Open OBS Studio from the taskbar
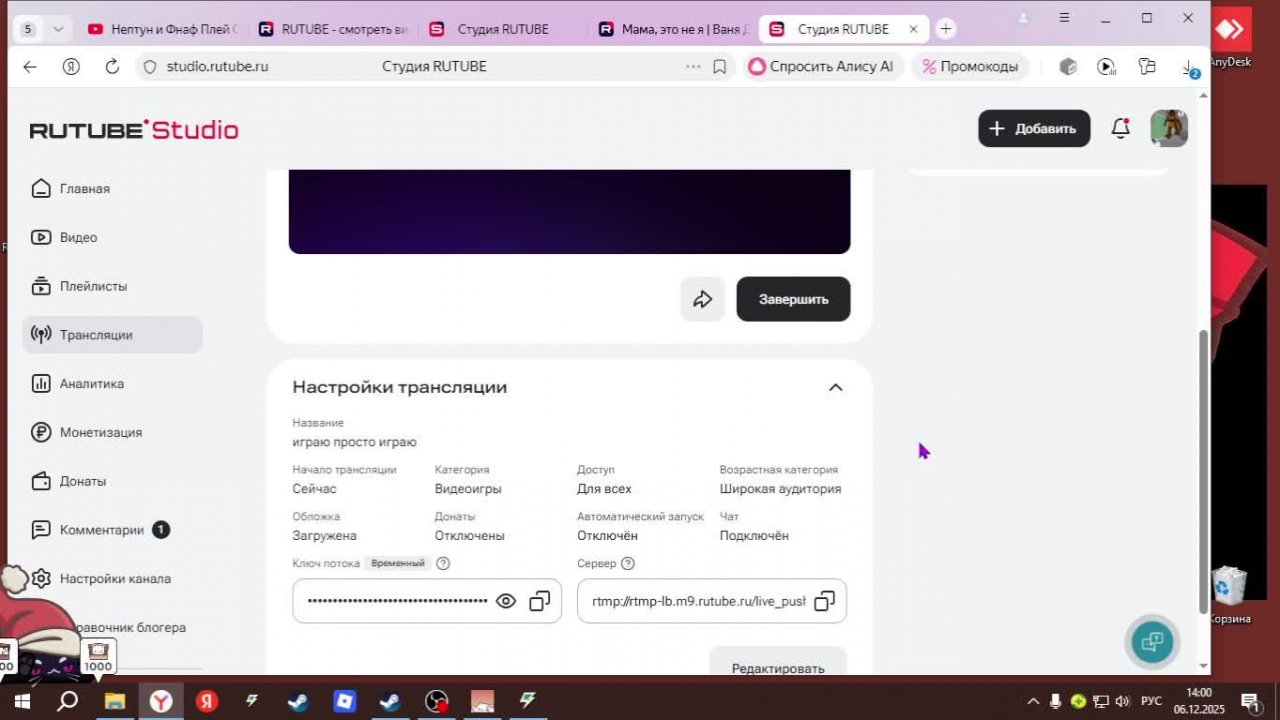Image resolution: width=1280 pixels, height=720 pixels. pyautogui.click(x=437, y=701)
